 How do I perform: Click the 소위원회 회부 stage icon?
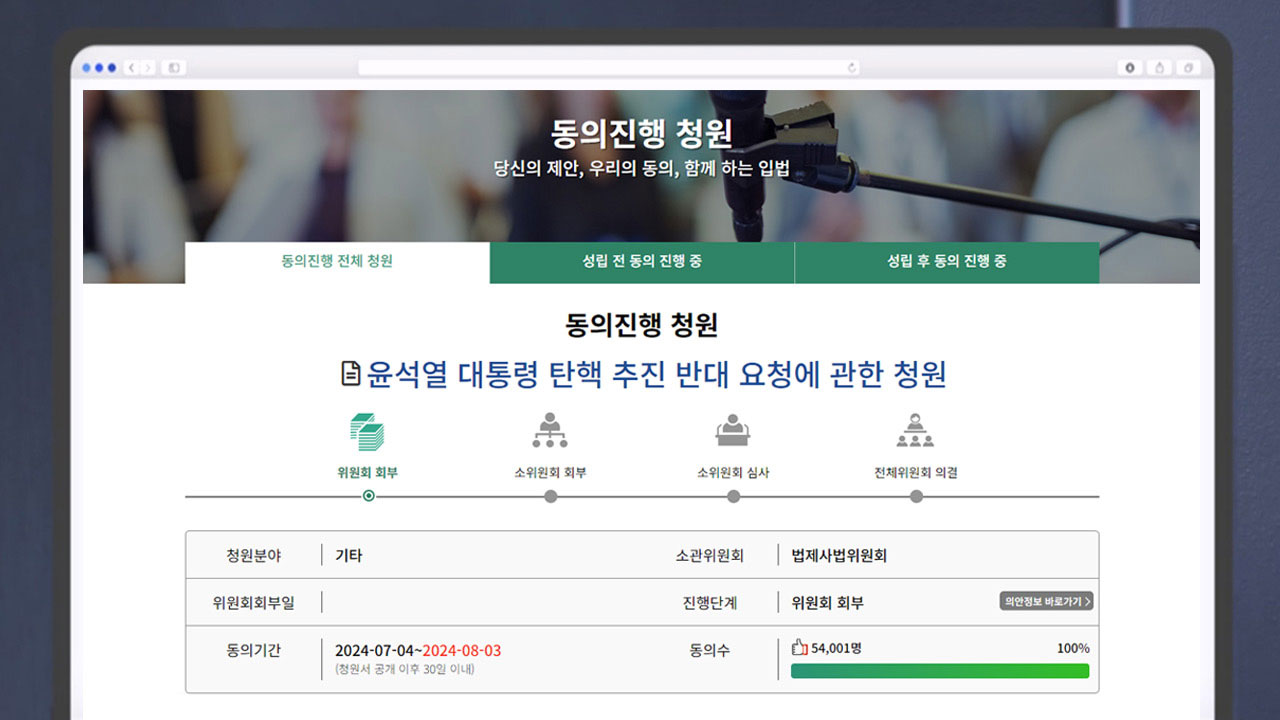[549, 430]
